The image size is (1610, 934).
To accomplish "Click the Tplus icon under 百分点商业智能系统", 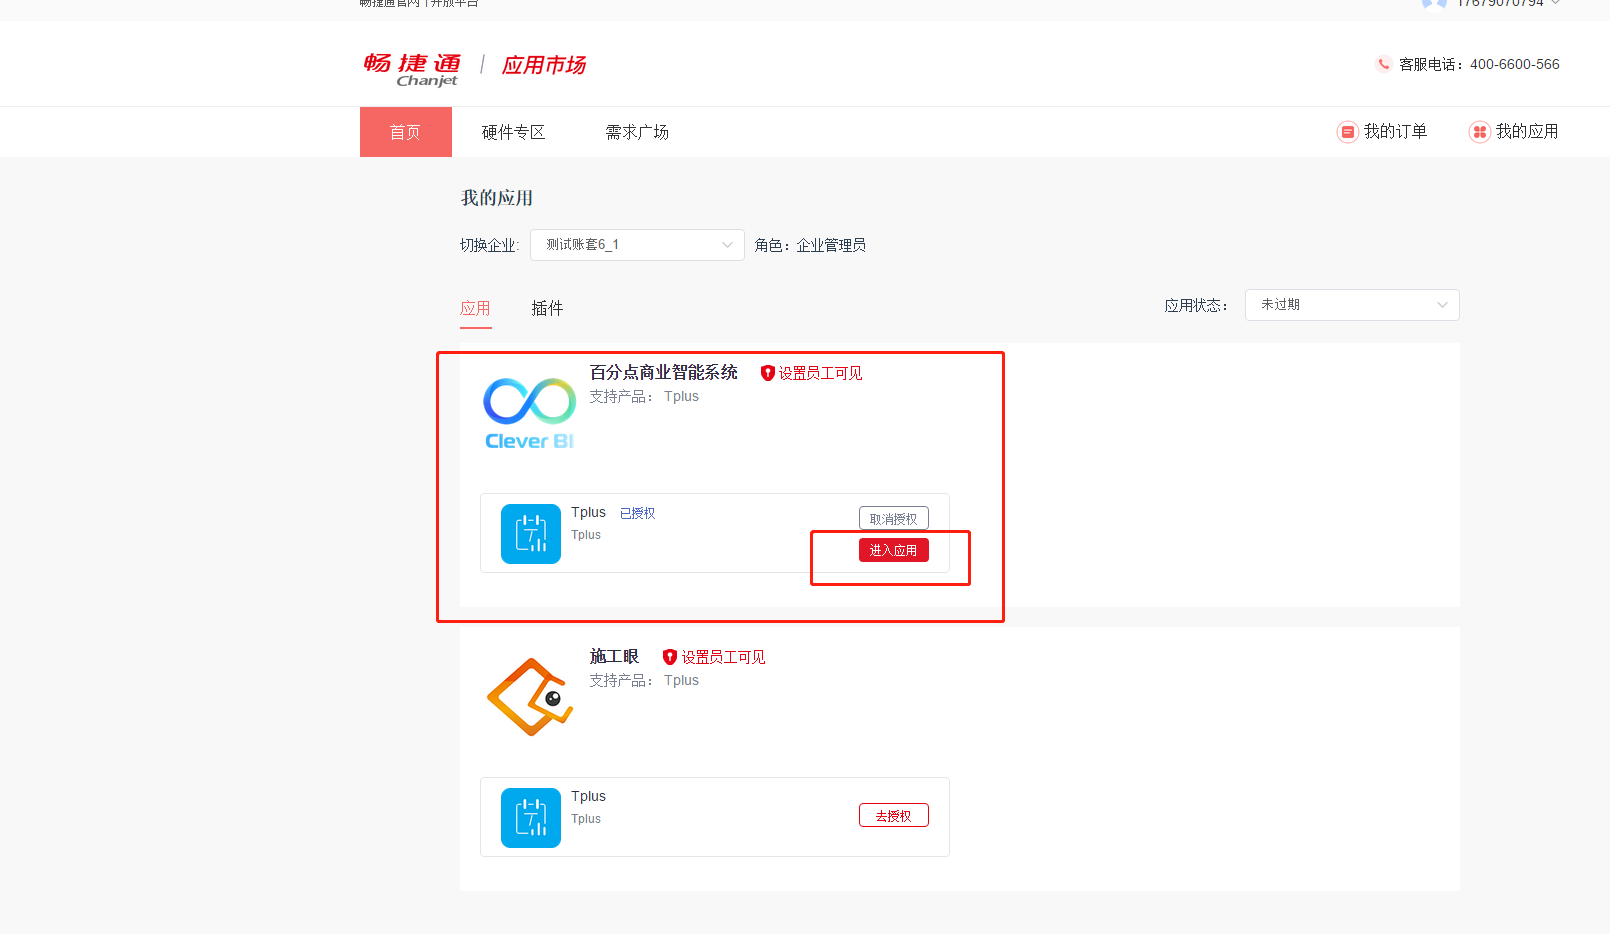I will click(x=531, y=534).
